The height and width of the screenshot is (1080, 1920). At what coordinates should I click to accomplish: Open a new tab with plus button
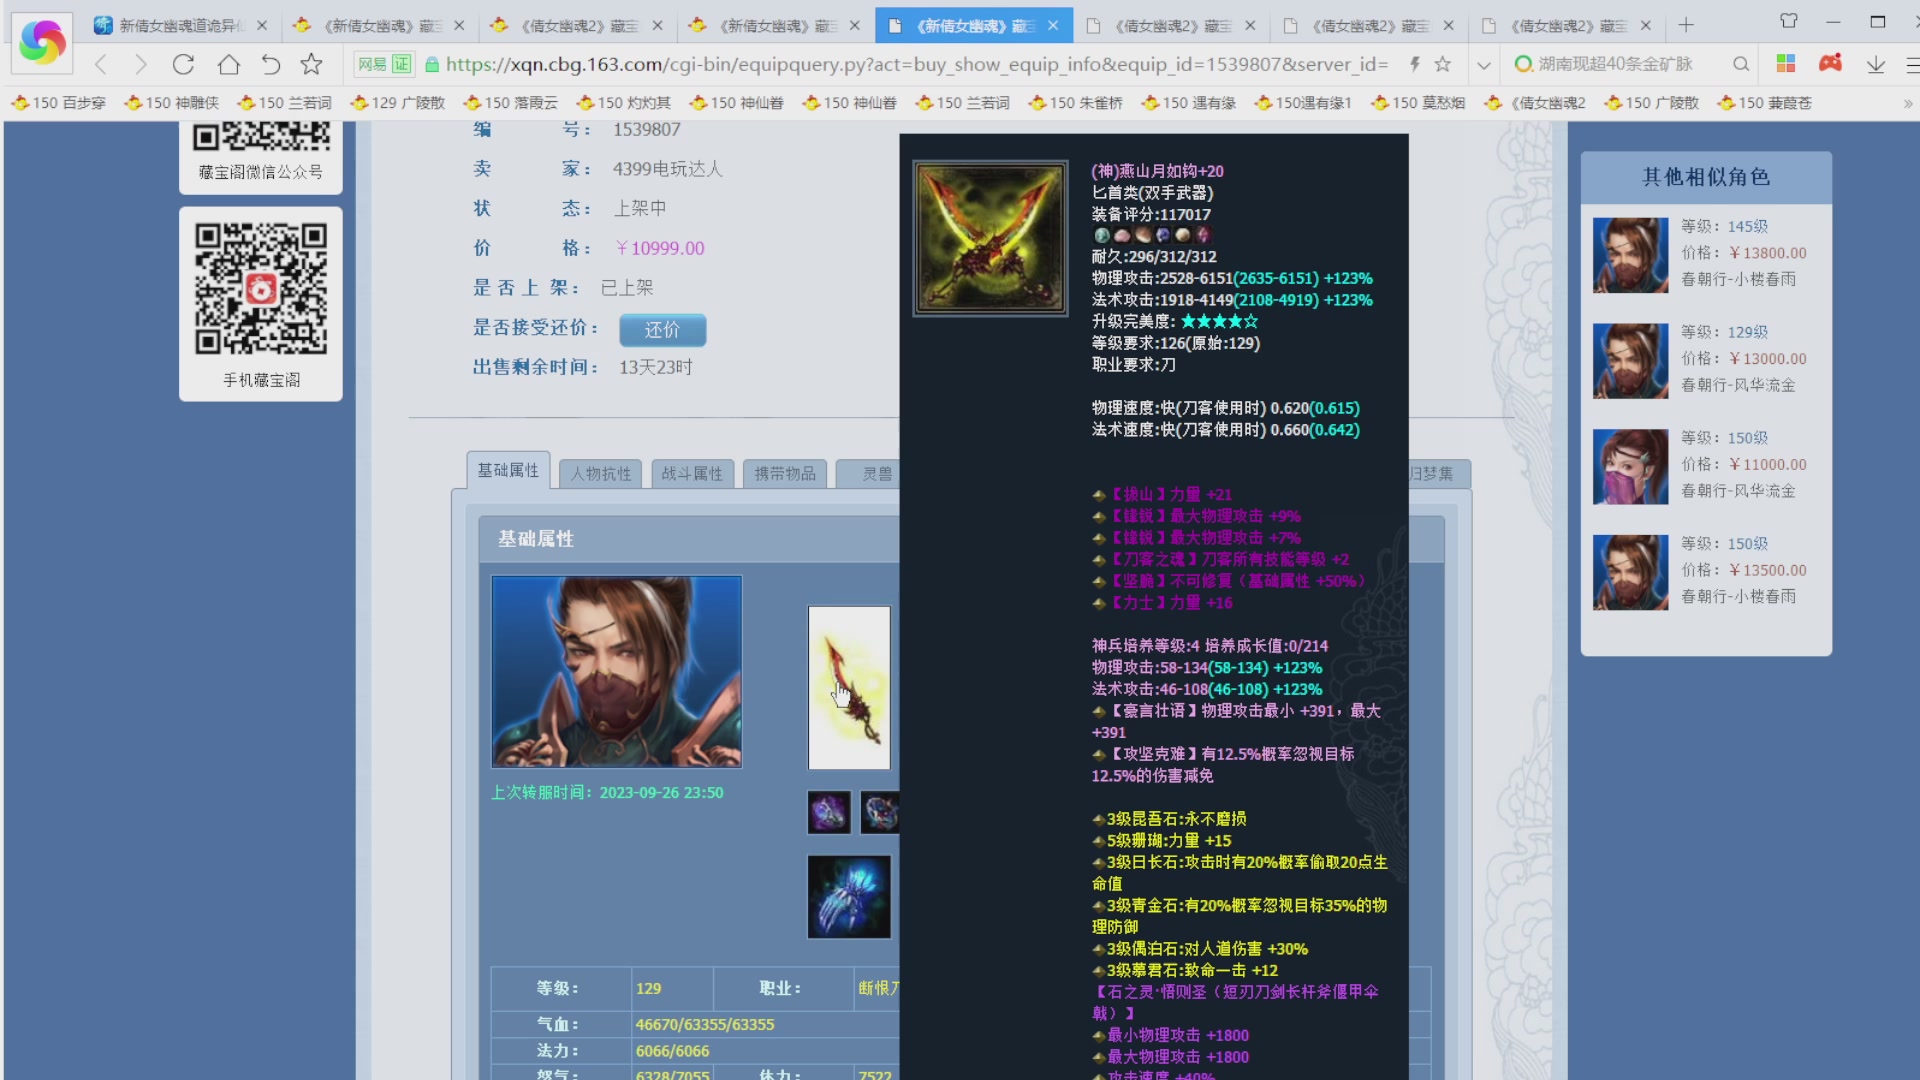[1686, 25]
